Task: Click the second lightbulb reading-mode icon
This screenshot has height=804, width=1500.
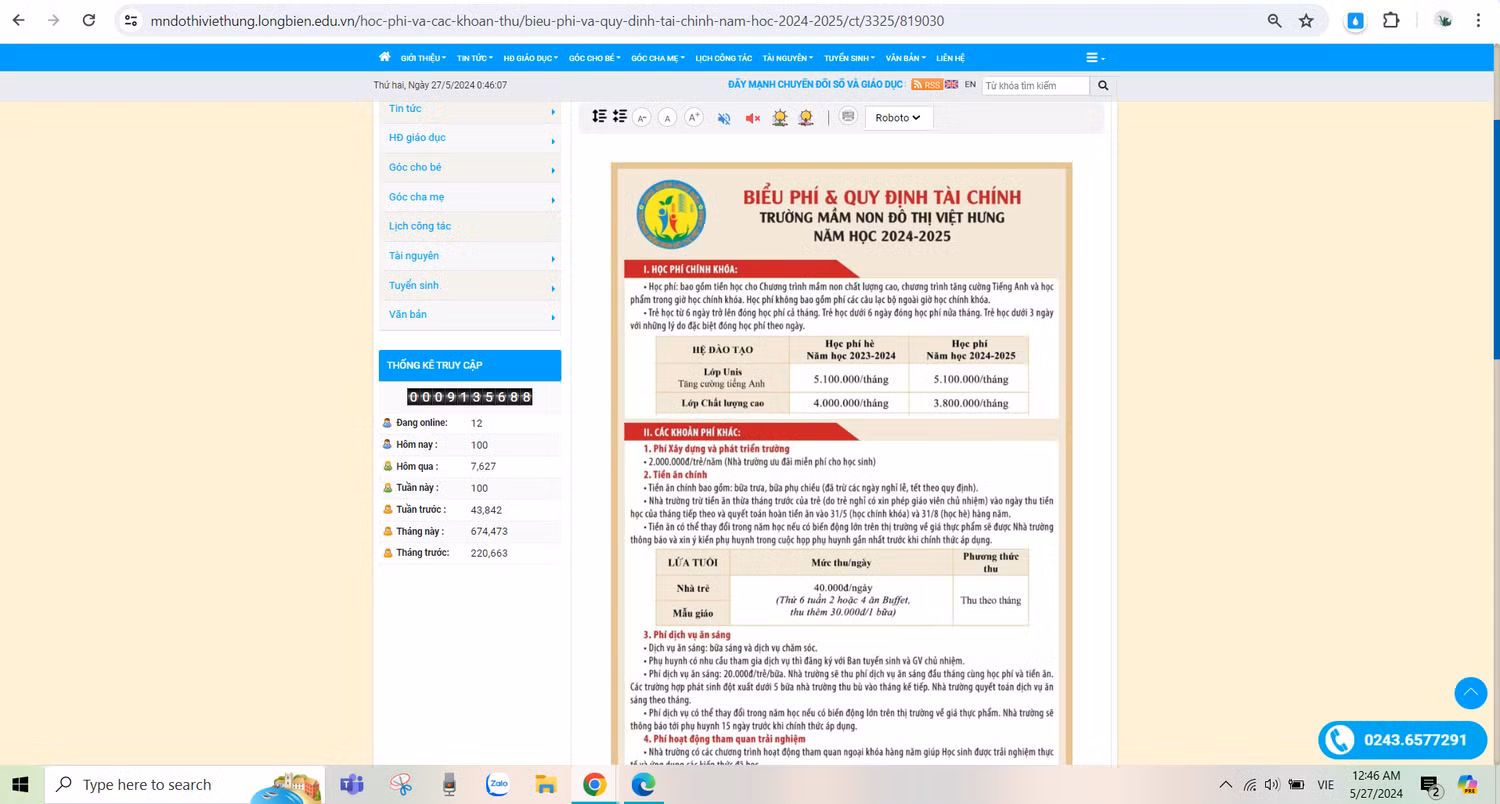Action: click(806, 118)
